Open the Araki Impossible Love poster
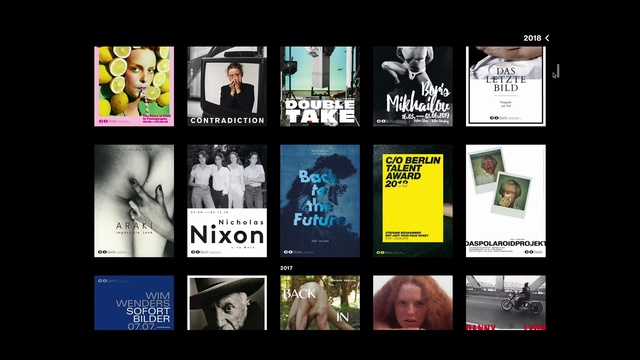Viewport: 640px width, 360px height. (134, 201)
